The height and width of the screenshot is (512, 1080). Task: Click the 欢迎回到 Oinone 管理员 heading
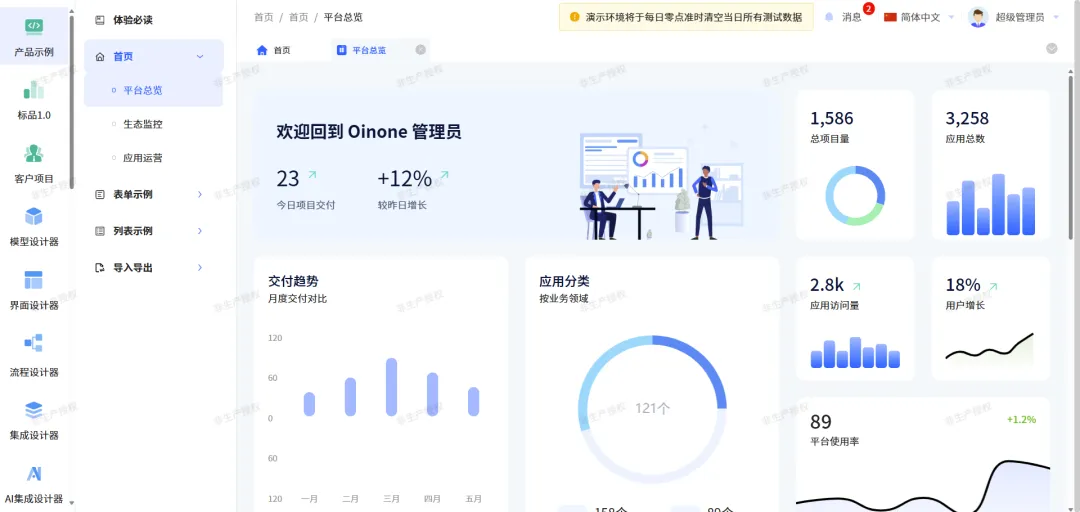368,132
